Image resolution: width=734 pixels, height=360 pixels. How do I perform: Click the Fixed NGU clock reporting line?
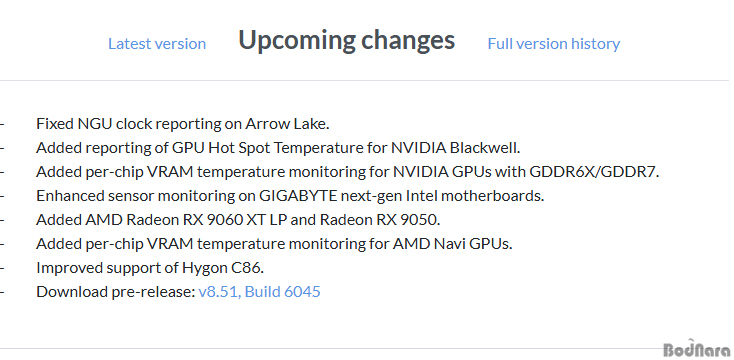click(x=183, y=124)
